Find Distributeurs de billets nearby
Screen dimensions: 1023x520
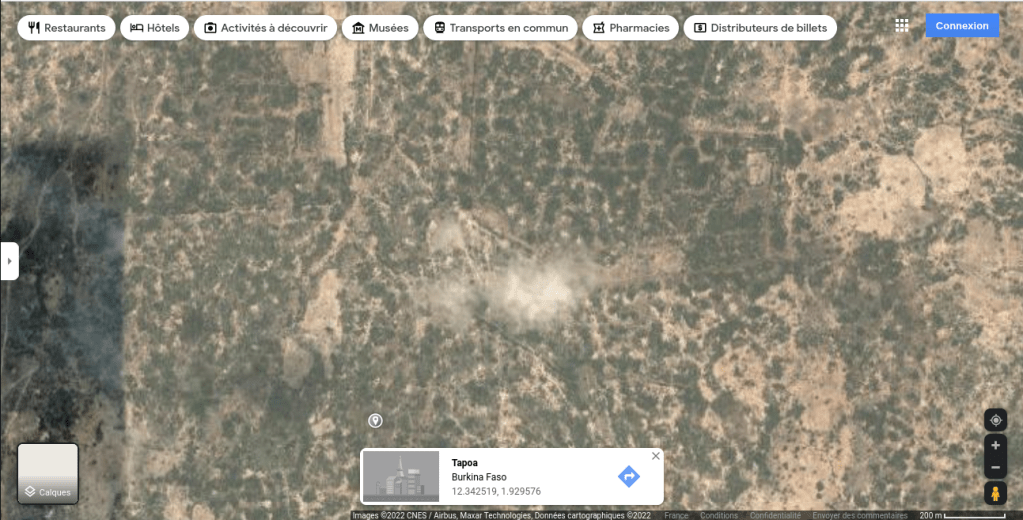[759, 28]
